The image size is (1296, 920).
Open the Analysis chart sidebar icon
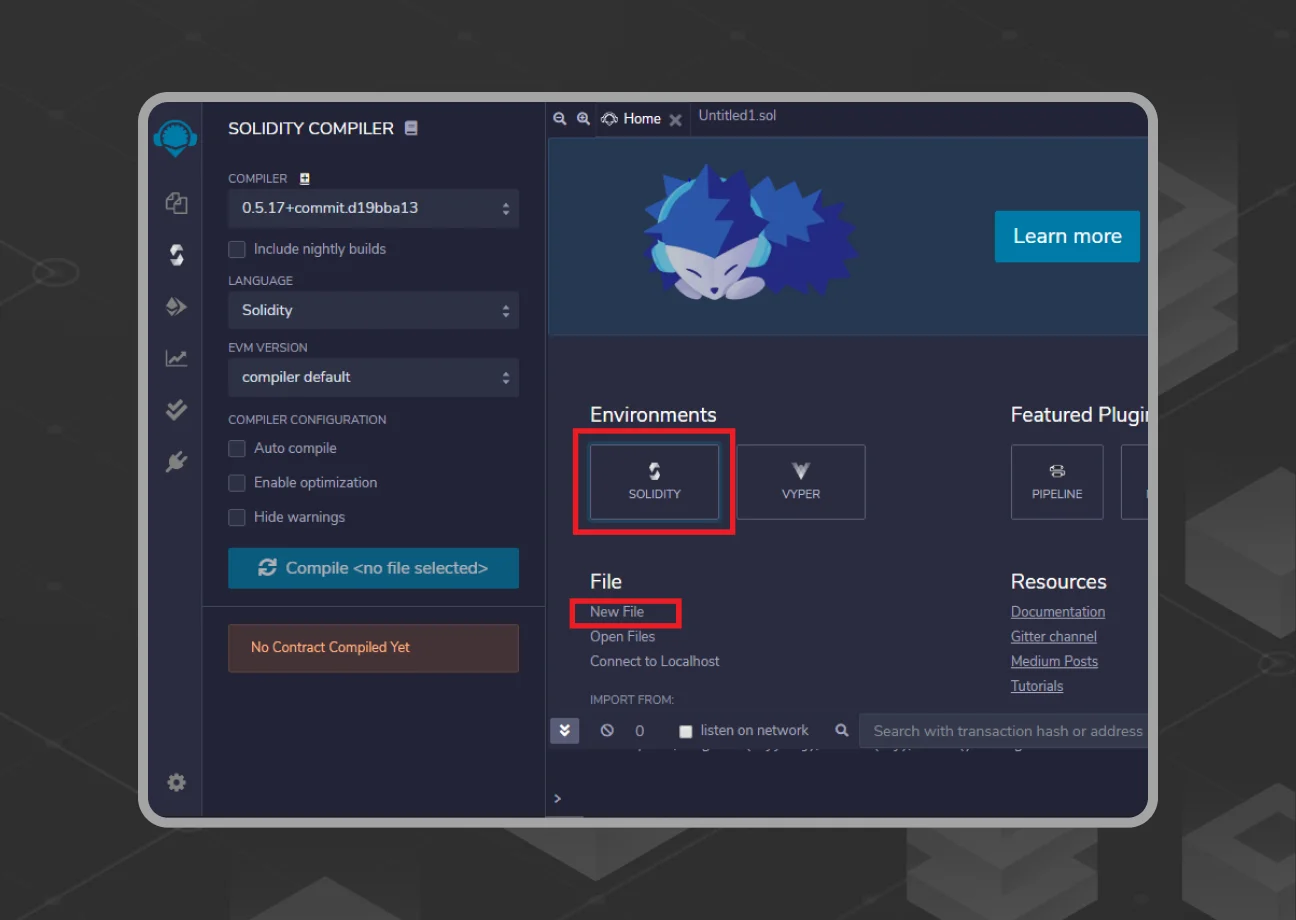pyautogui.click(x=176, y=358)
